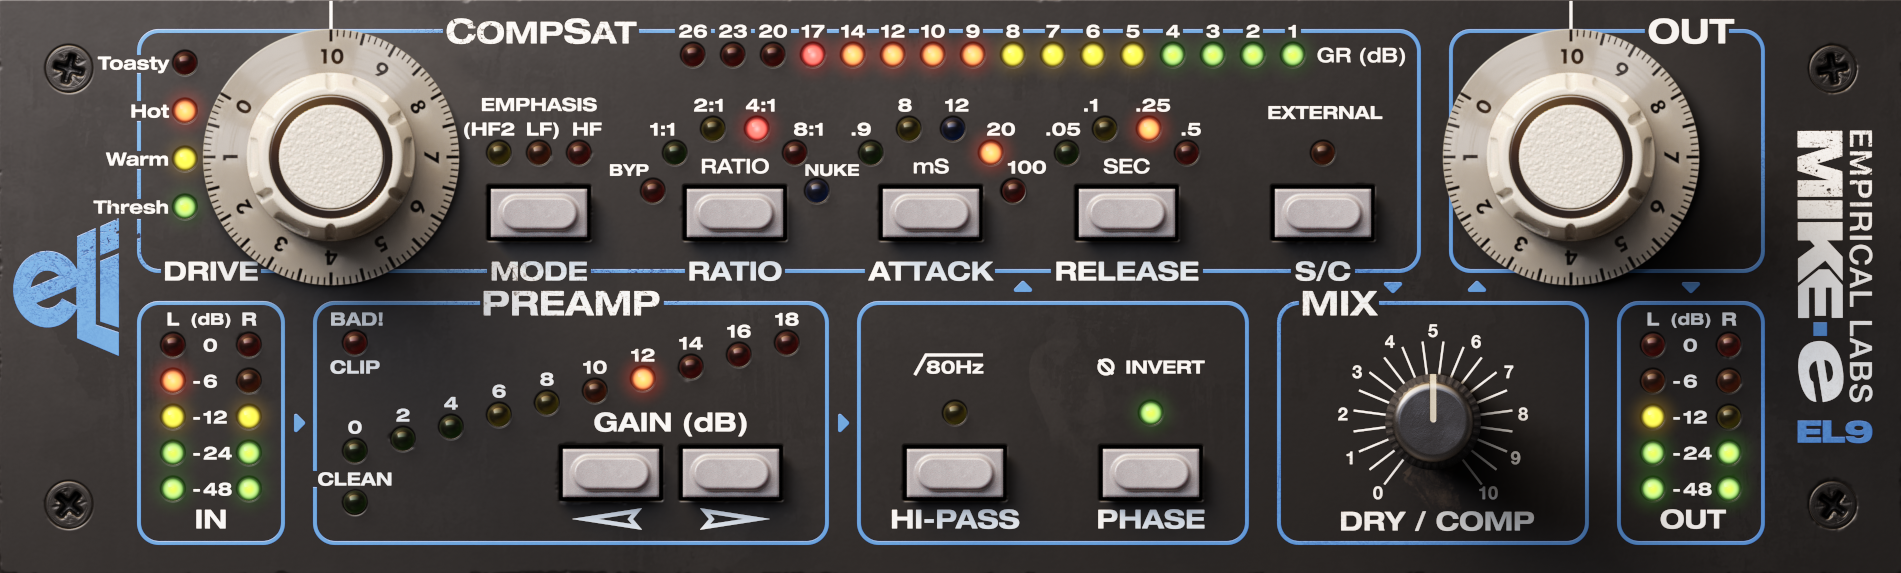Increase preamp gain with right arrow button
Viewport: 1901px width, 573px height.
(x=731, y=473)
